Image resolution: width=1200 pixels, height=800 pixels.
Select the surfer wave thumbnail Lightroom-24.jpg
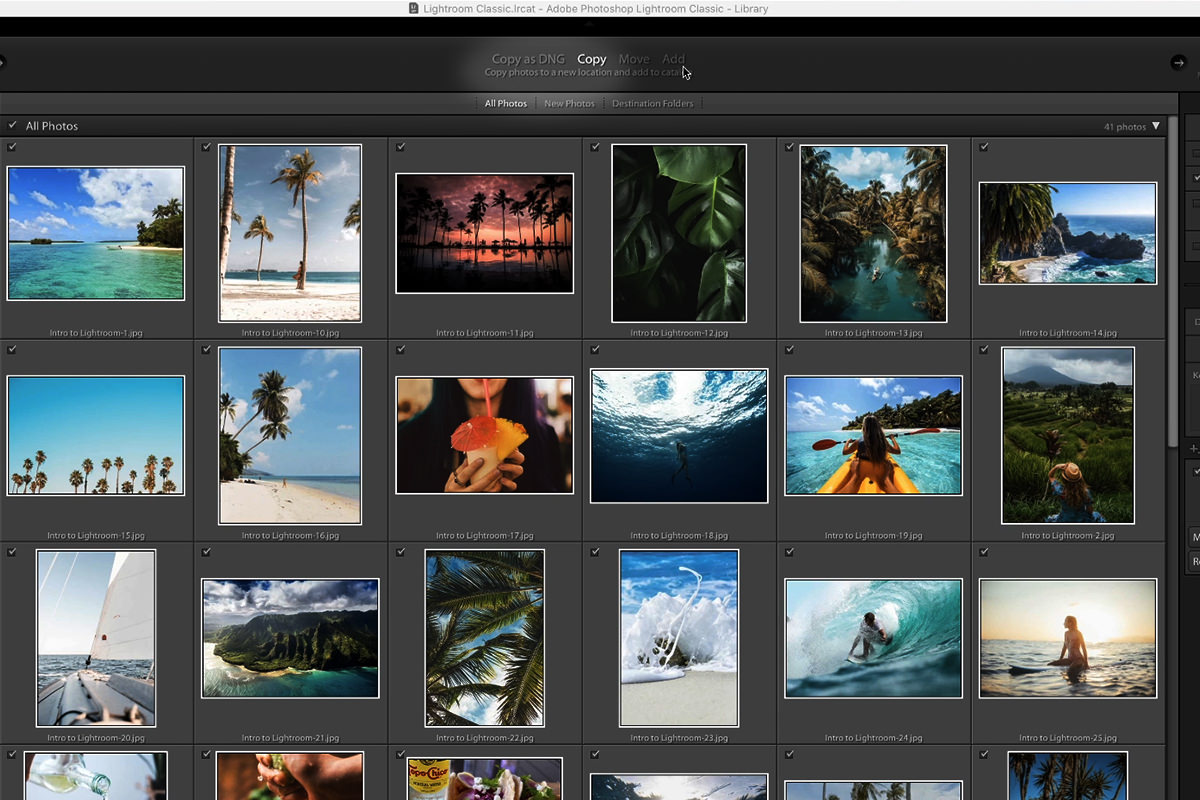tap(873, 638)
